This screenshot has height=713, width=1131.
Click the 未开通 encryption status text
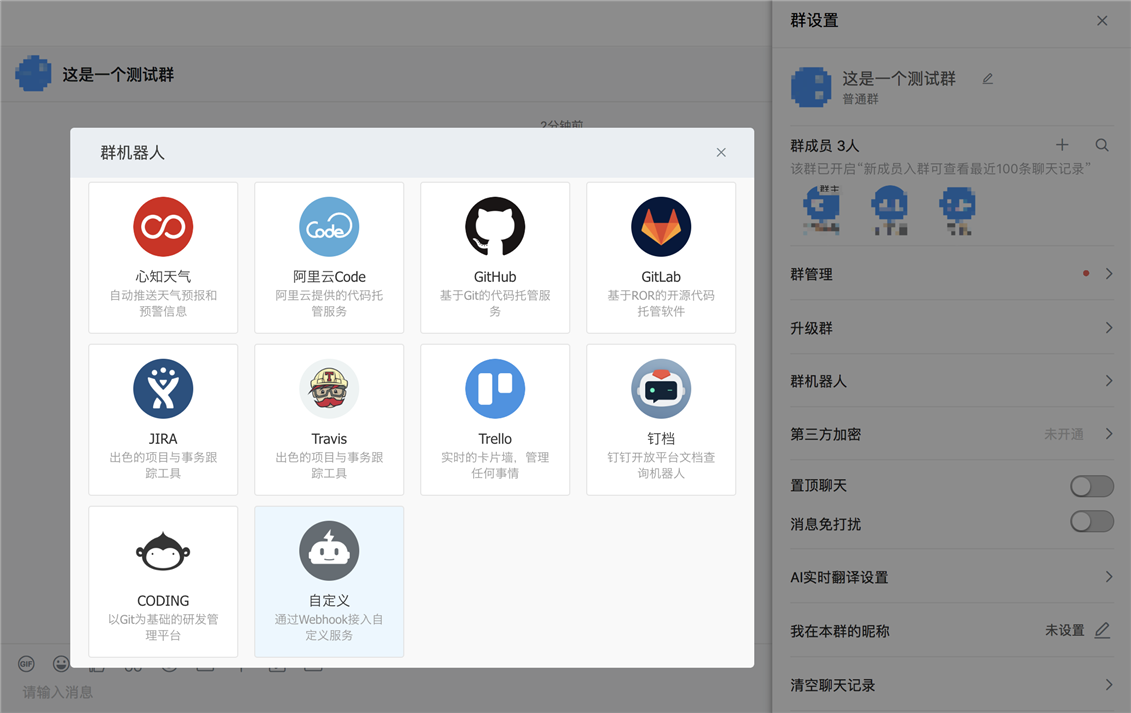tap(1063, 434)
